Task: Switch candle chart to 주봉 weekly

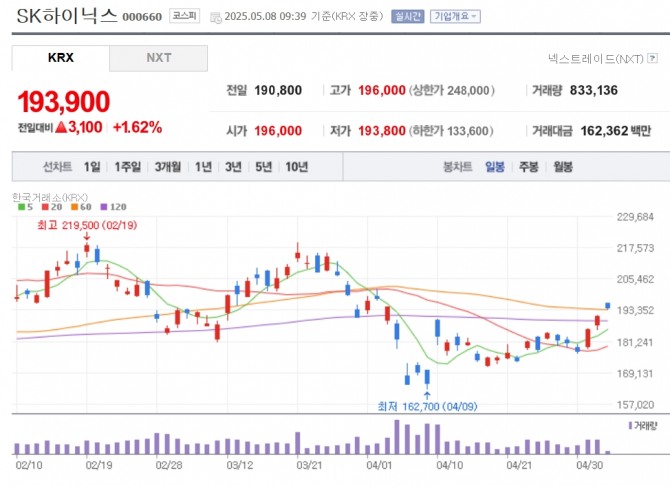Action: pyautogui.click(x=529, y=167)
